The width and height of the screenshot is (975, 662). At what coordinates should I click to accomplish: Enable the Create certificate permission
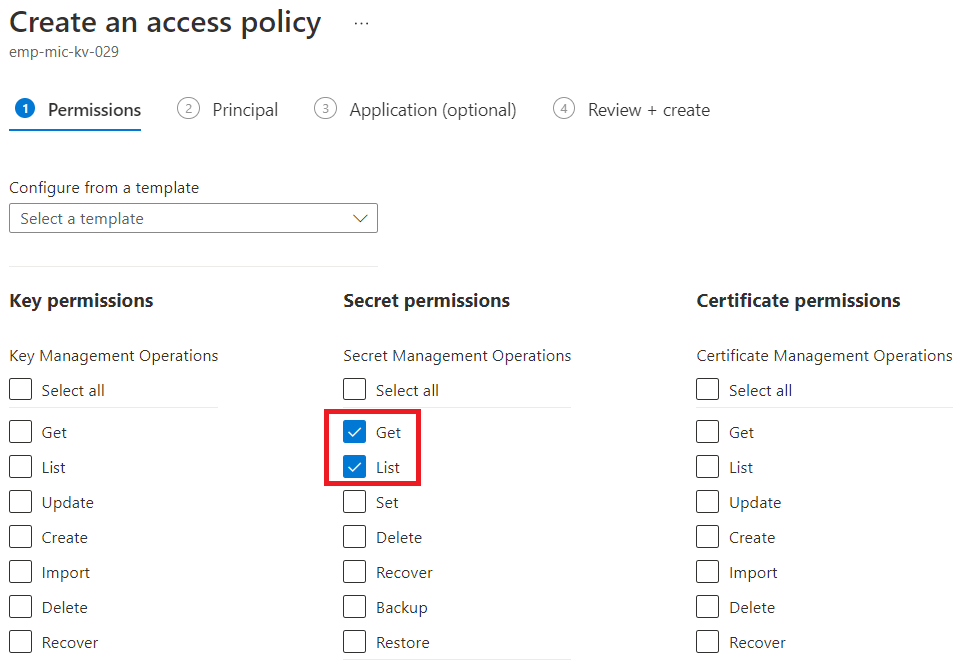point(708,536)
